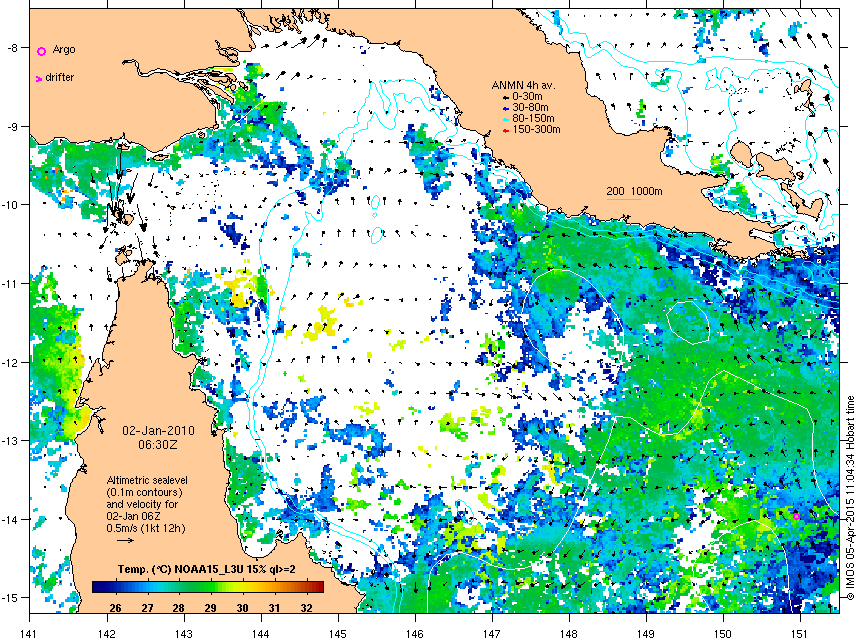Click the '02-Jan-2010' date label
The width and height of the screenshot is (860, 640).
click(x=158, y=431)
